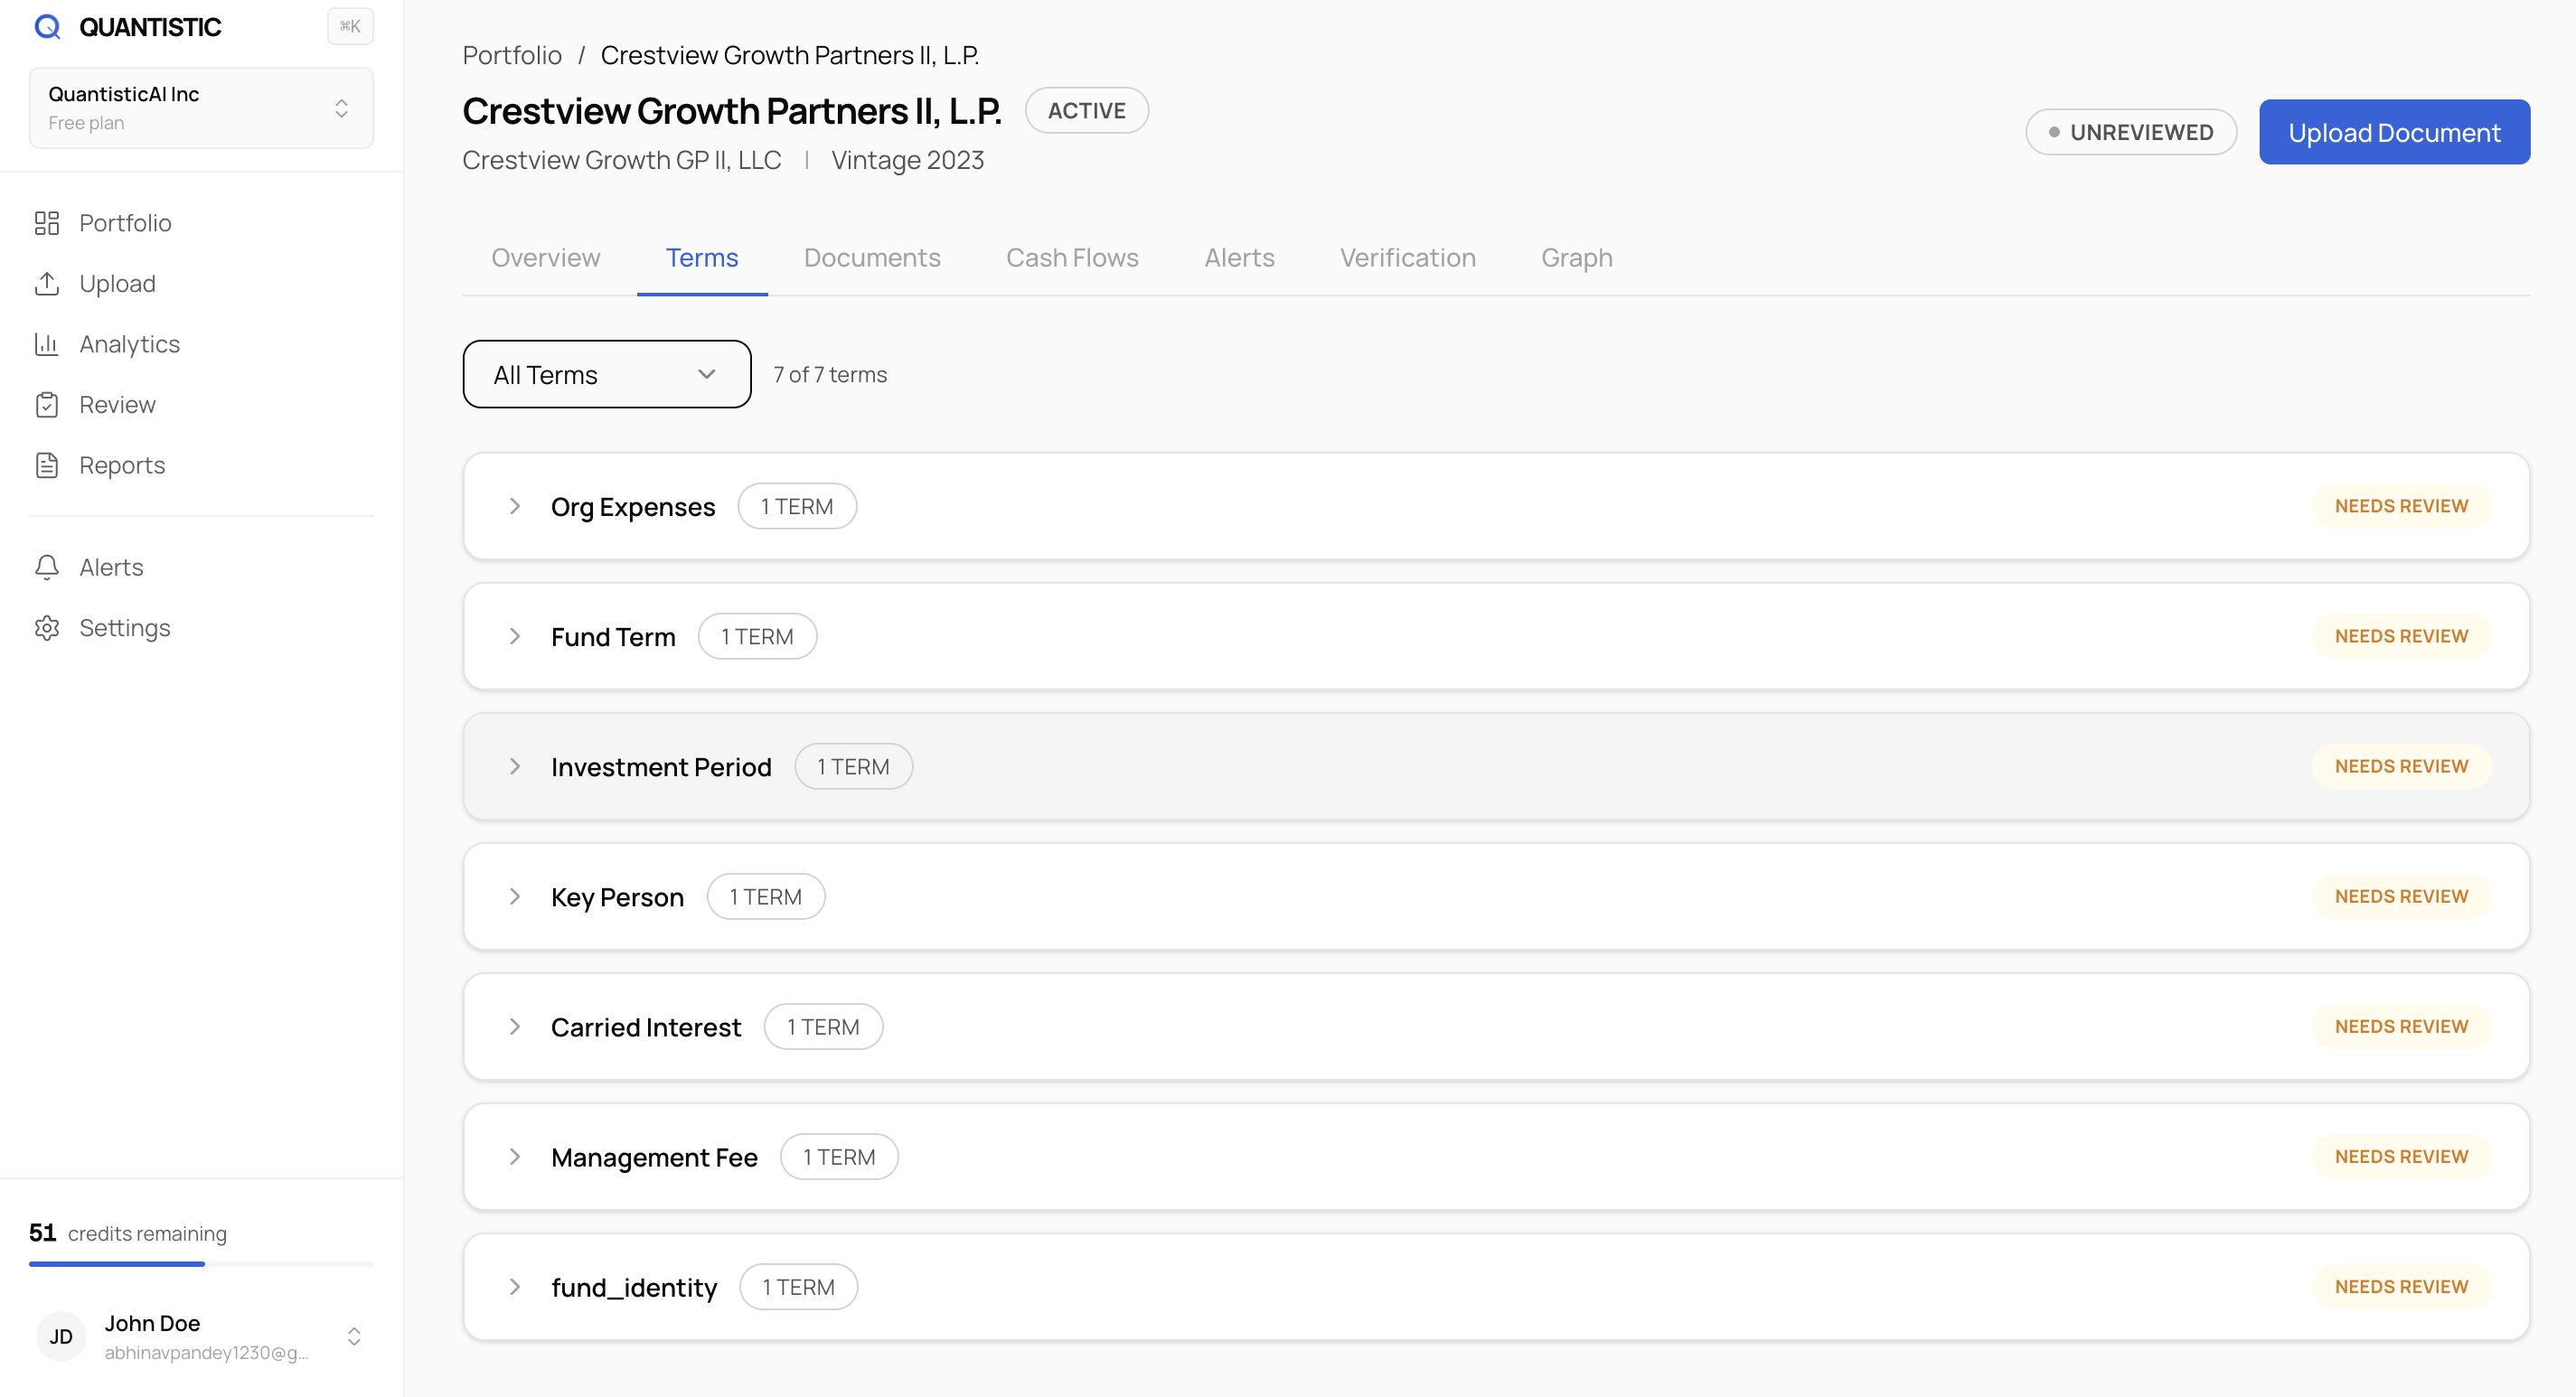Click the Alerts bell icon
The height and width of the screenshot is (1397, 2576).
[x=47, y=567]
